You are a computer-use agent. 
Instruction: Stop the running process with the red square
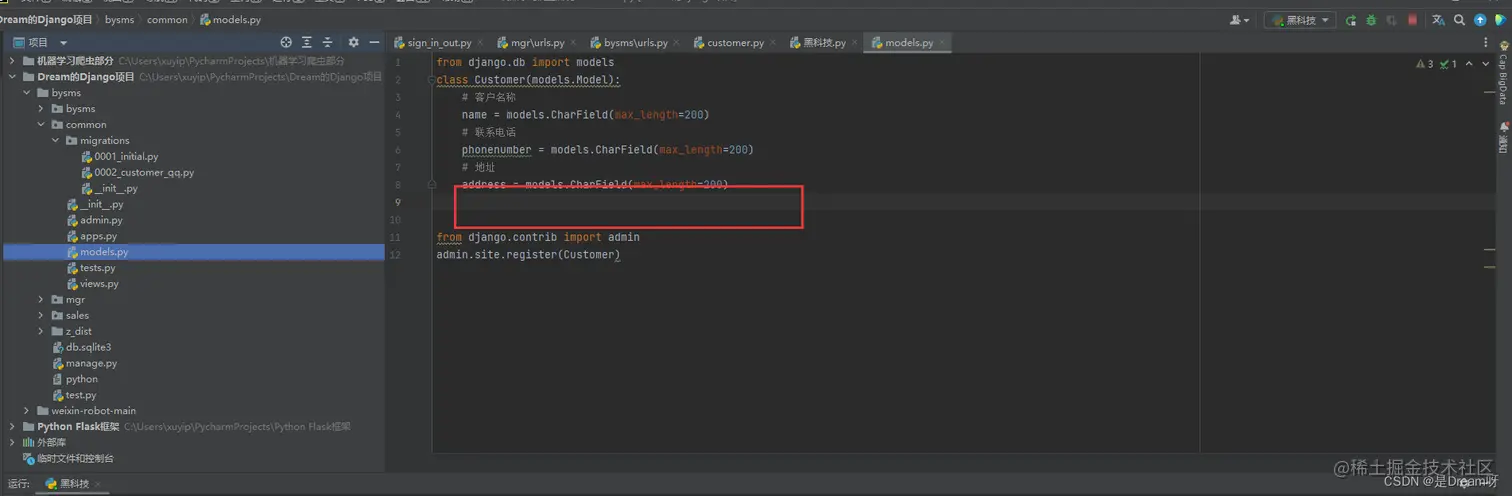pyautogui.click(x=1412, y=20)
